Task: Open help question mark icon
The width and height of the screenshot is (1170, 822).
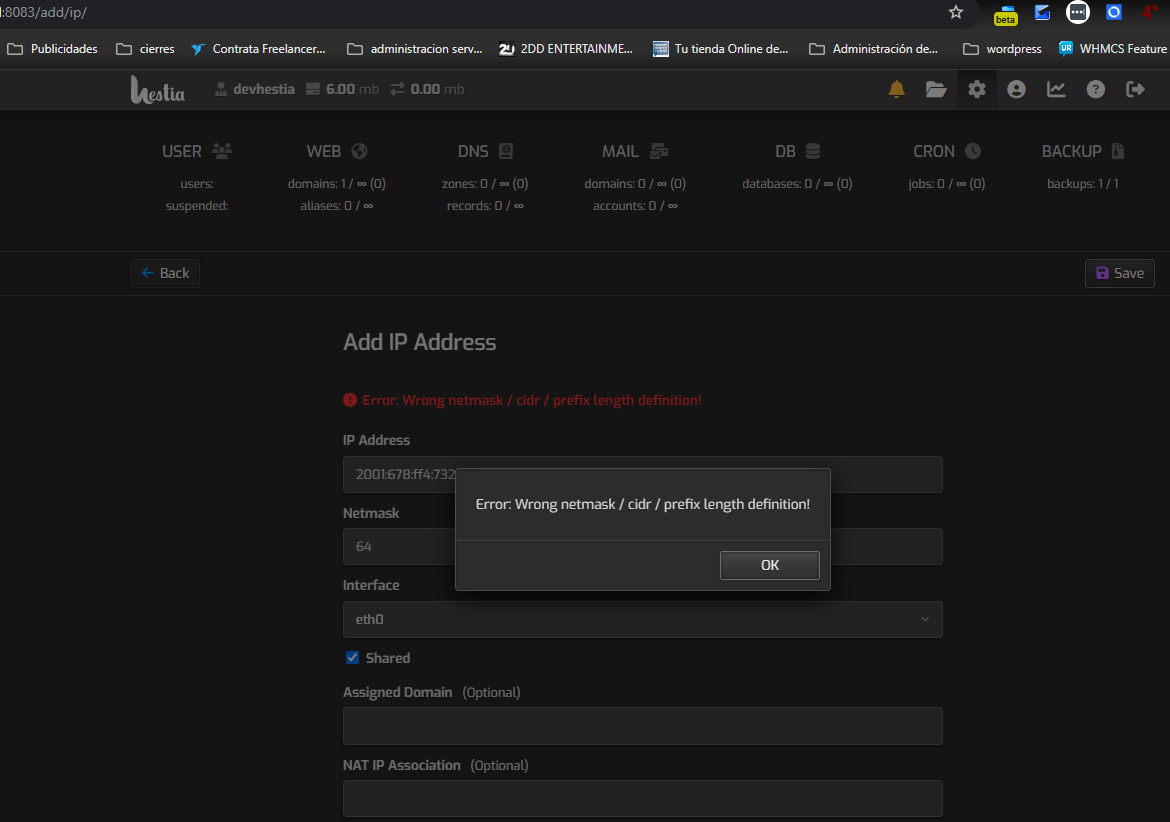Action: [1095, 90]
